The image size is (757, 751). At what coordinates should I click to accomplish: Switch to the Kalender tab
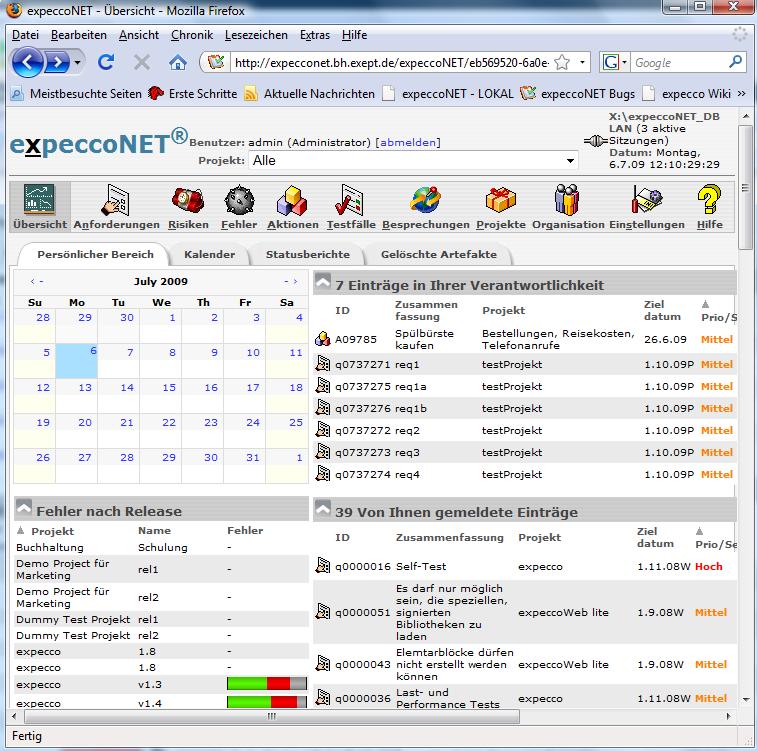pyautogui.click(x=209, y=254)
